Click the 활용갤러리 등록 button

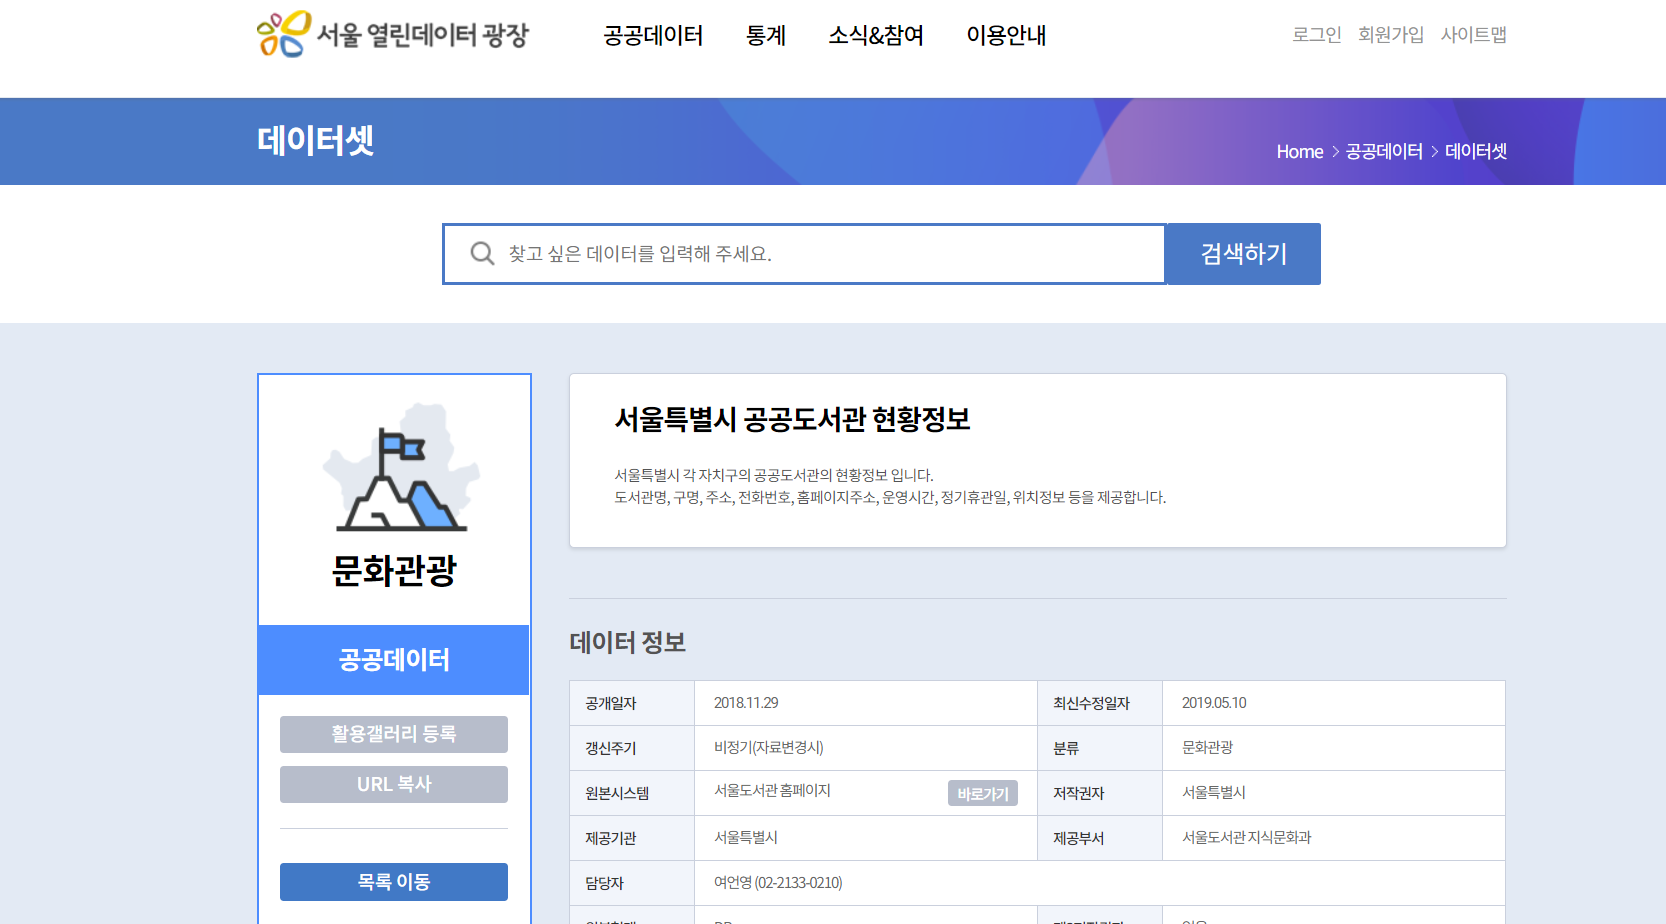394,734
